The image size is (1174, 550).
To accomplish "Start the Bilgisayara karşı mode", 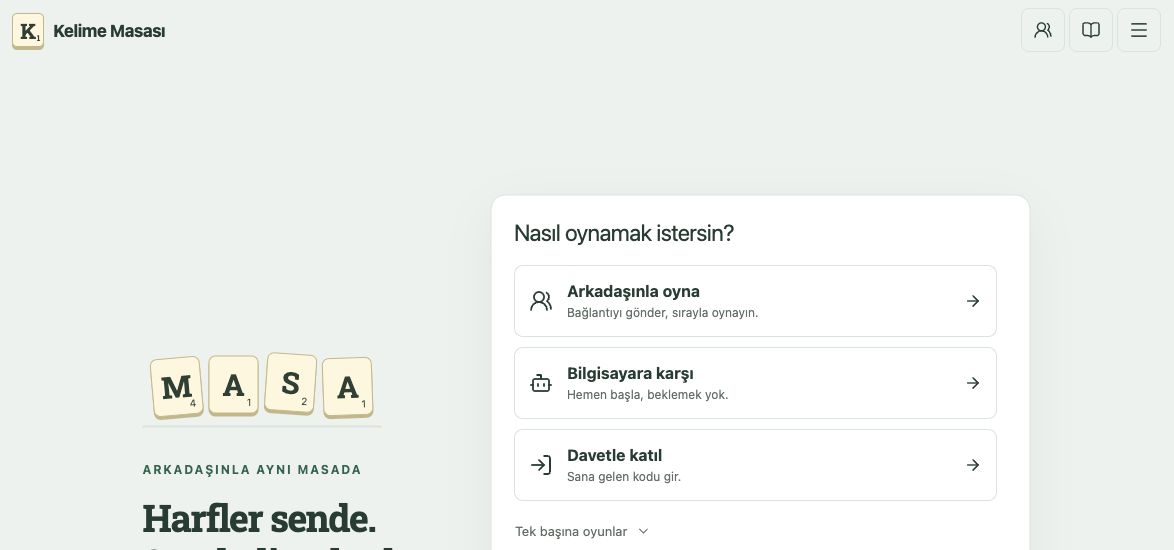I will click(x=755, y=383).
